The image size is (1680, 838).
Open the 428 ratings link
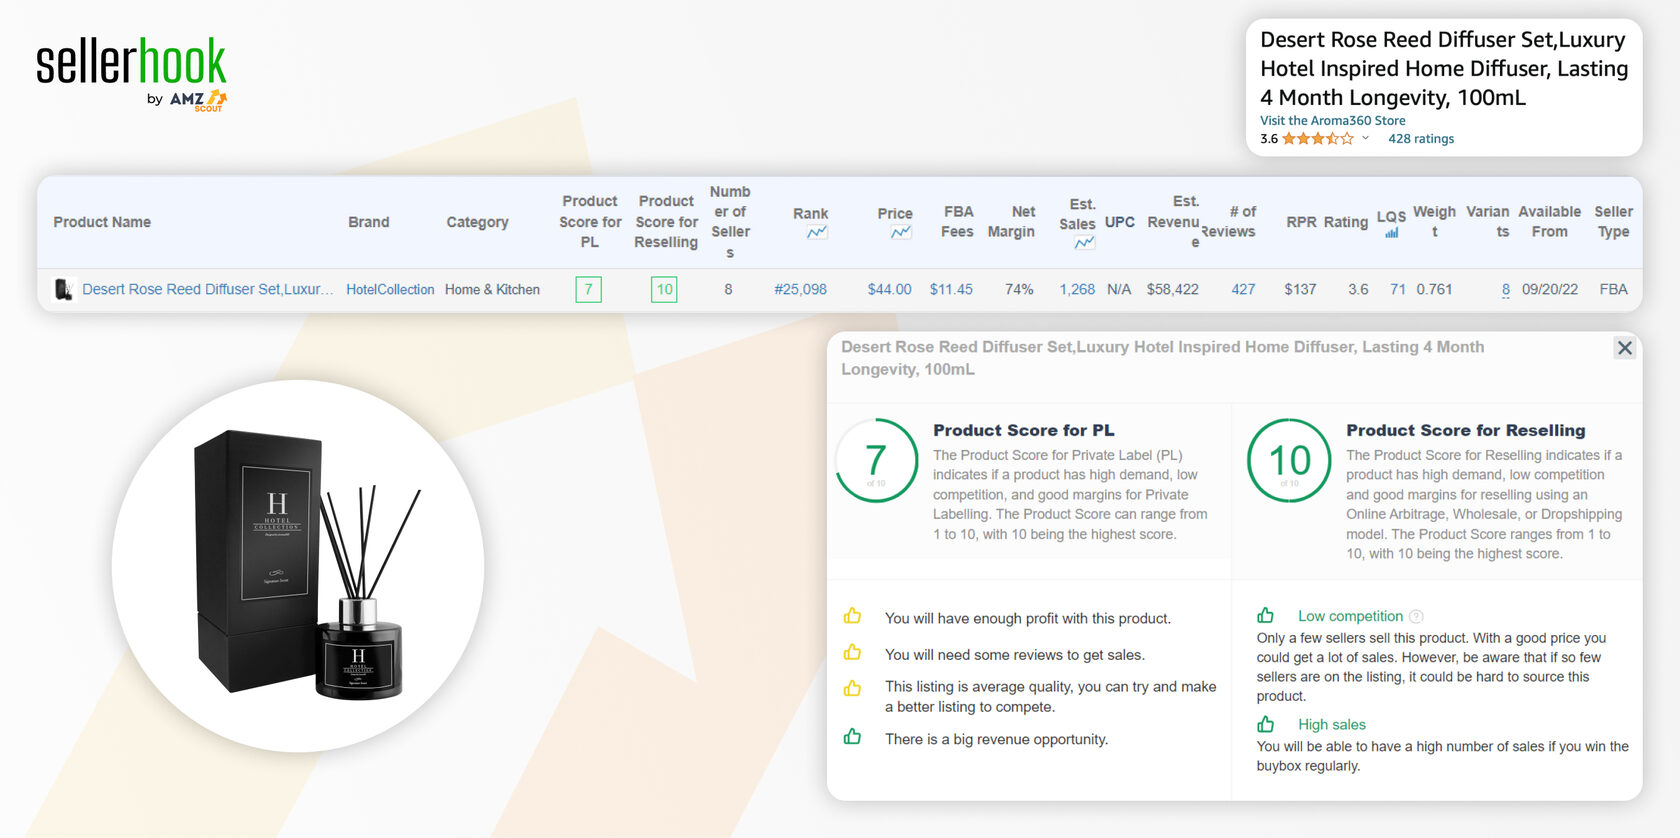coord(1421,139)
